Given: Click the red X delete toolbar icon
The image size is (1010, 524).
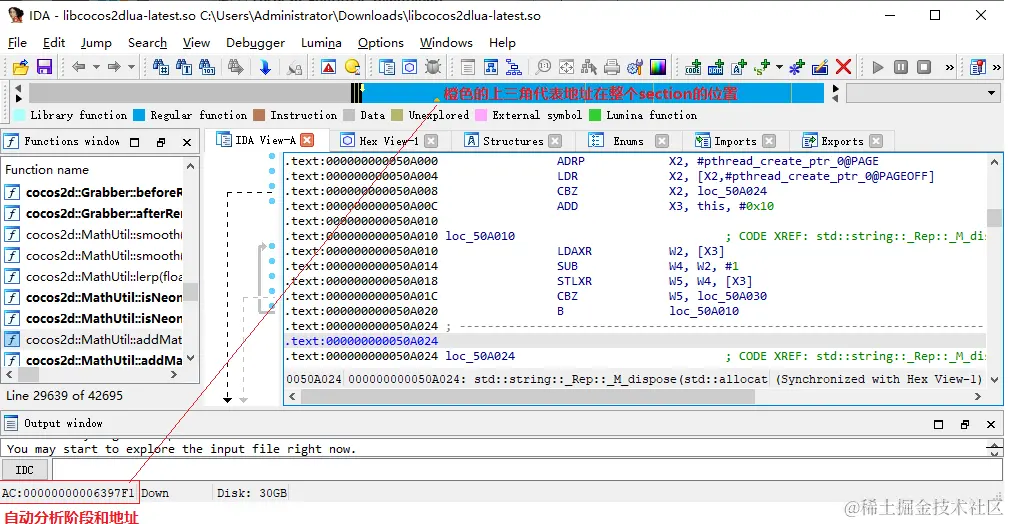Looking at the screenshot, I should click(843, 67).
